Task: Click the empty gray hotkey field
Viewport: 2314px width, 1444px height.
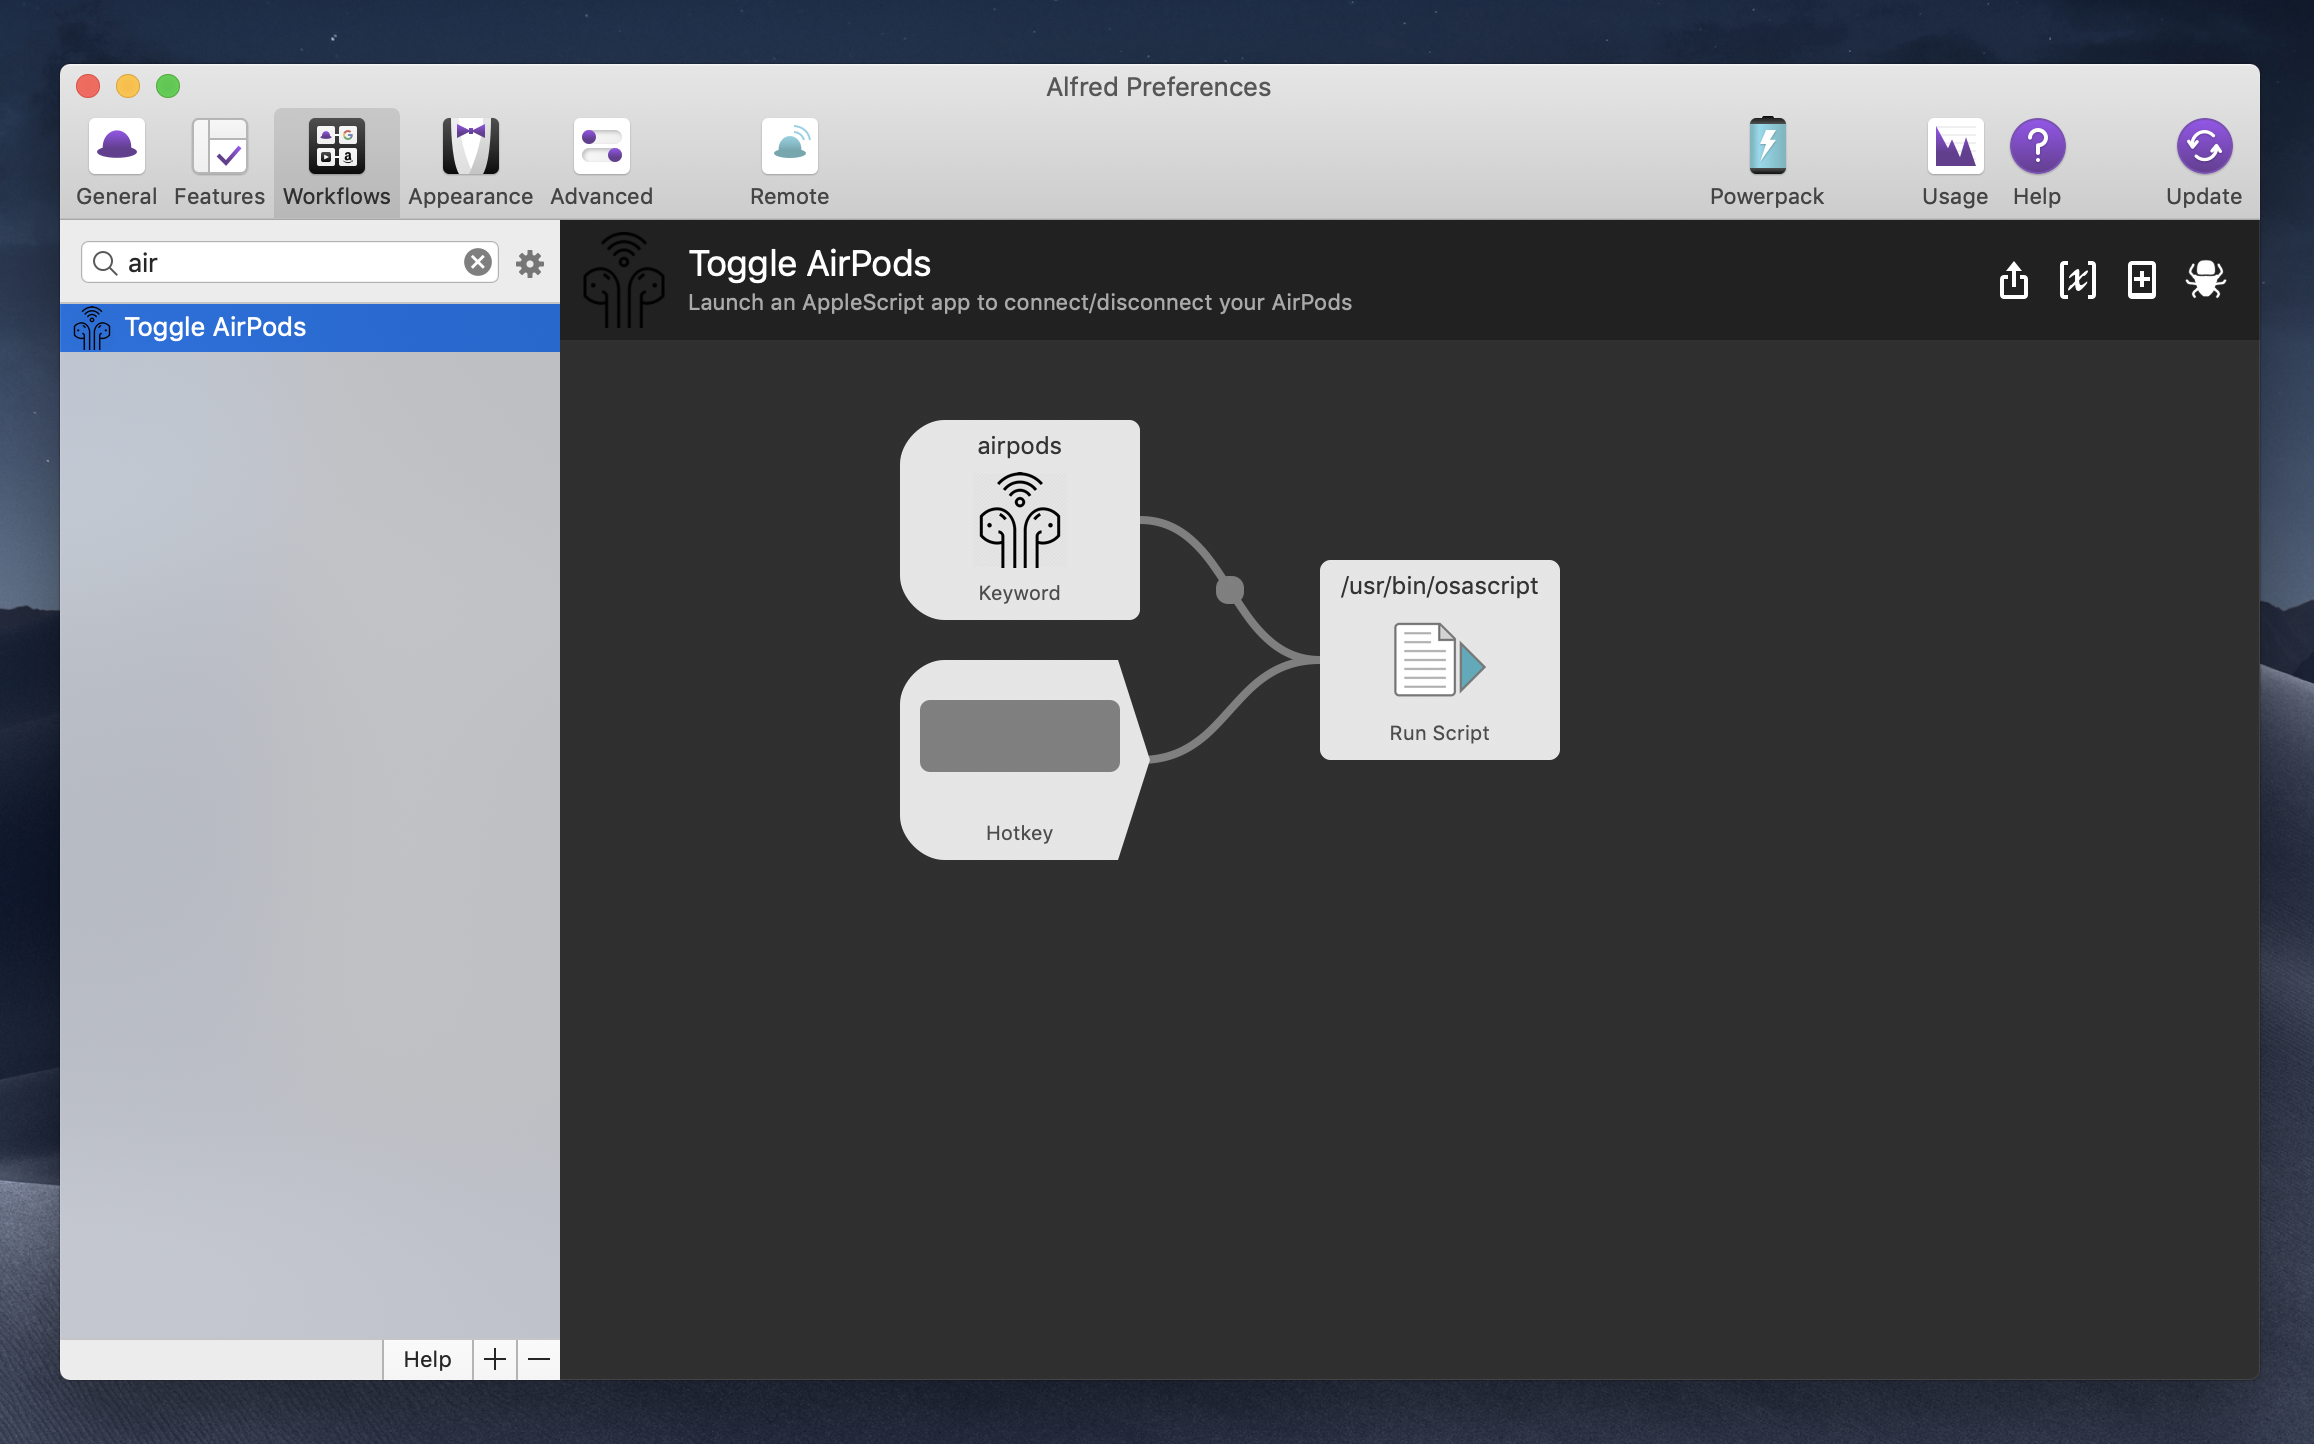Action: (x=1019, y=736)
